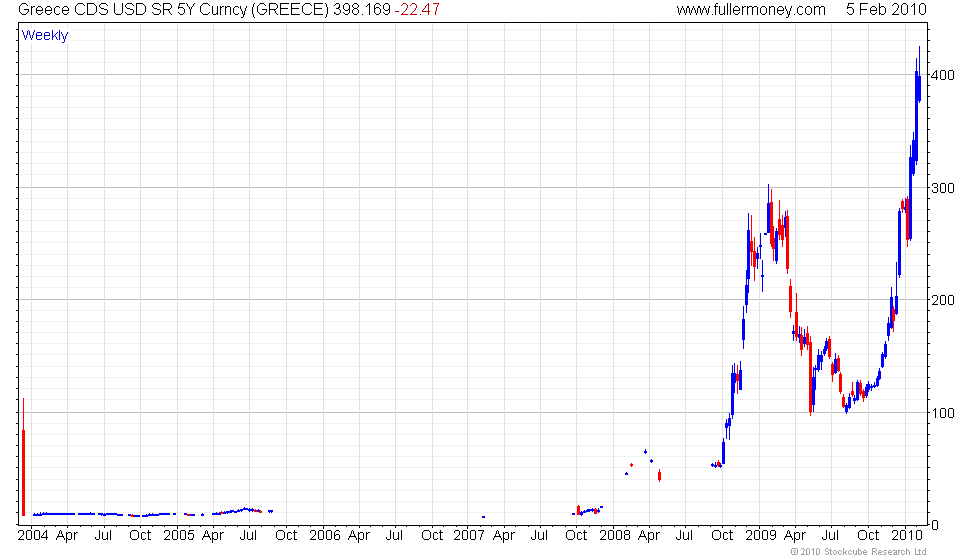Open the www.fullermoney.com link text
Viewport: 980px width, 560px height.
751,9
